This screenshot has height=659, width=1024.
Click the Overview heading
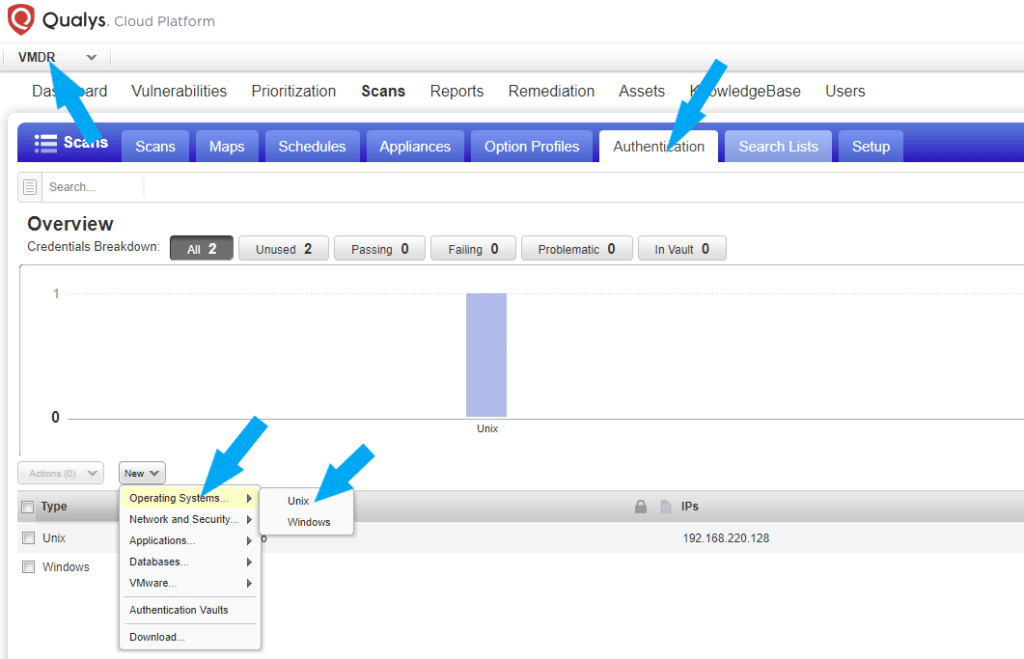coord(71,224)
